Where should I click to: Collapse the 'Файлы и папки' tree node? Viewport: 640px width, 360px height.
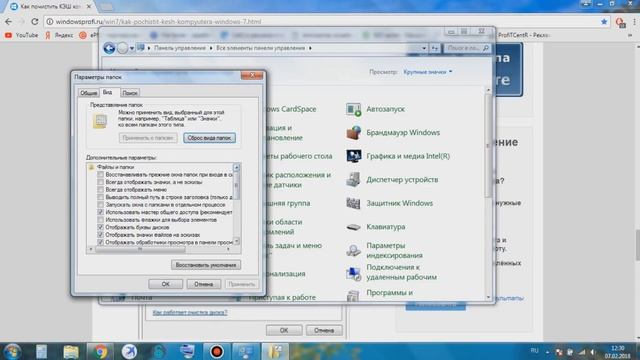coord(91,167)
